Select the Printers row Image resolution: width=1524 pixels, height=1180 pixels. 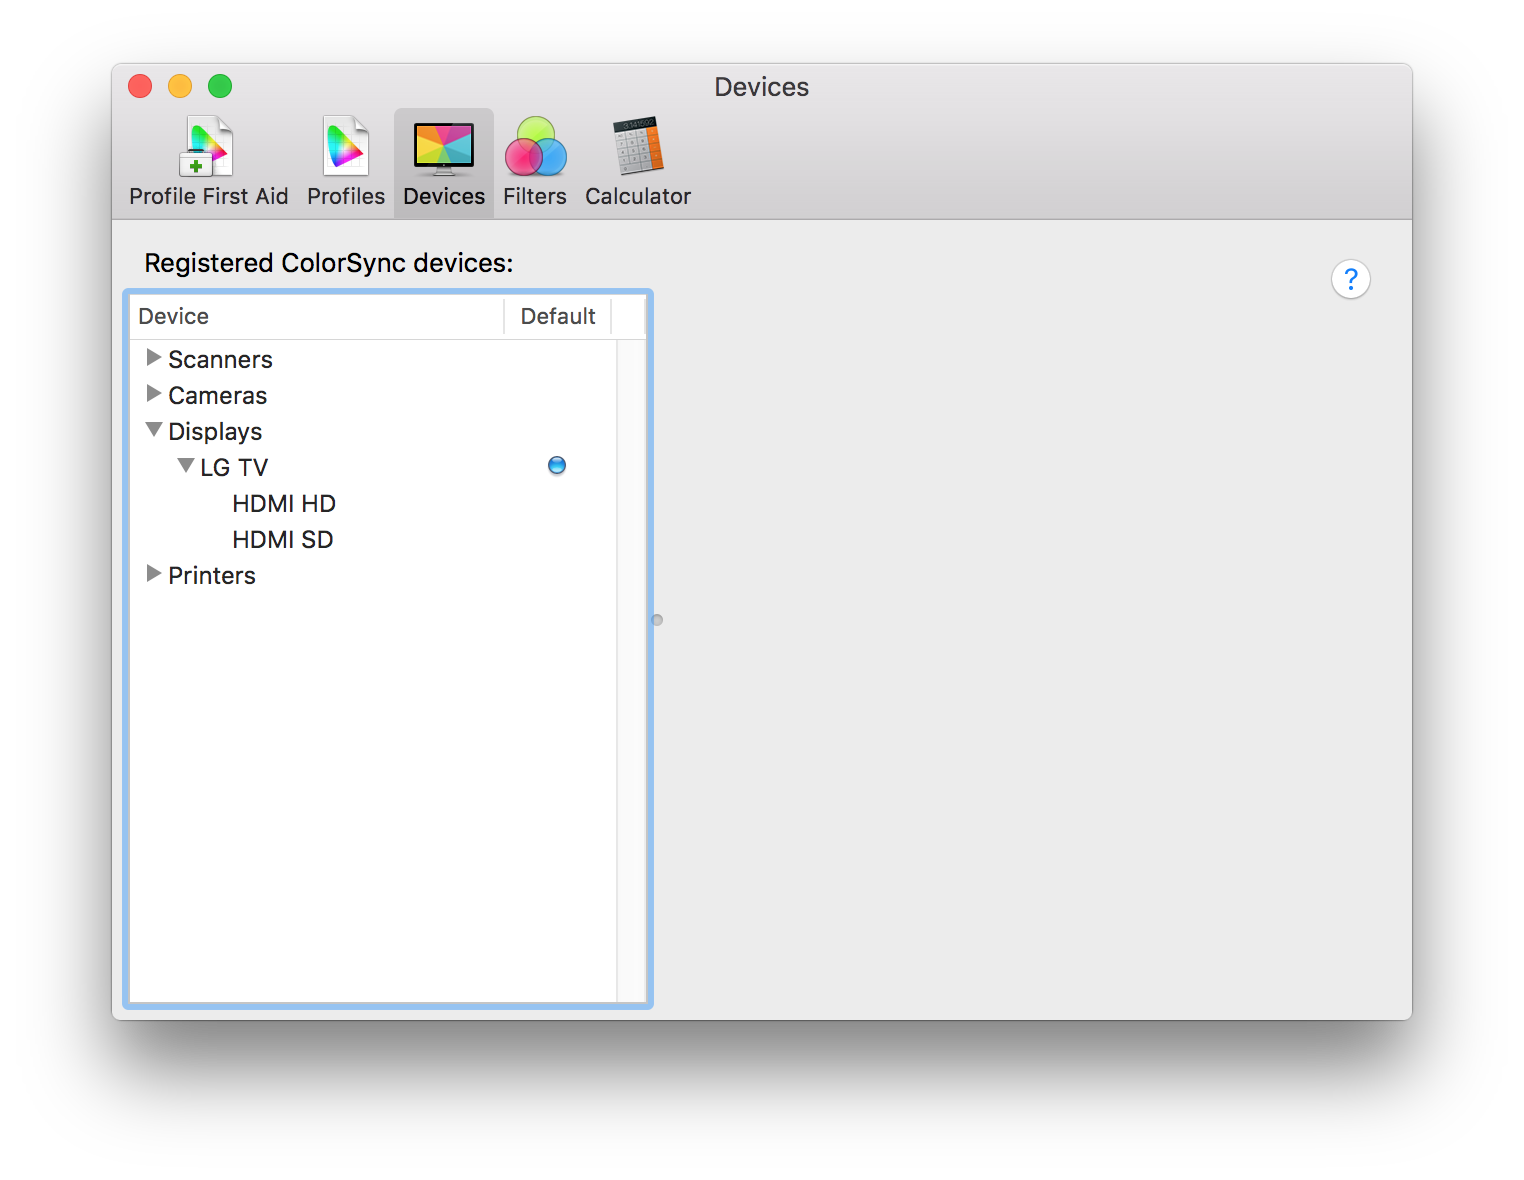tap(373, 575)
